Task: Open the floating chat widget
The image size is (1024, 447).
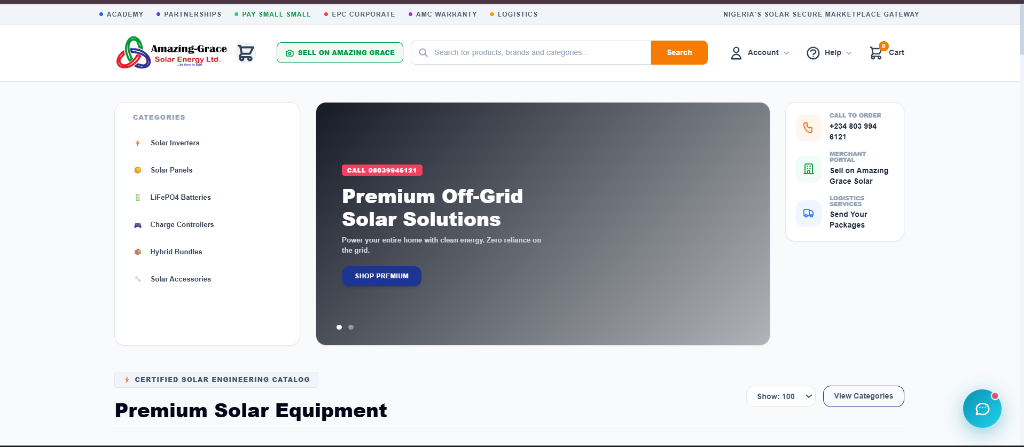Action: pyautogui.click(x=982, y=408)
